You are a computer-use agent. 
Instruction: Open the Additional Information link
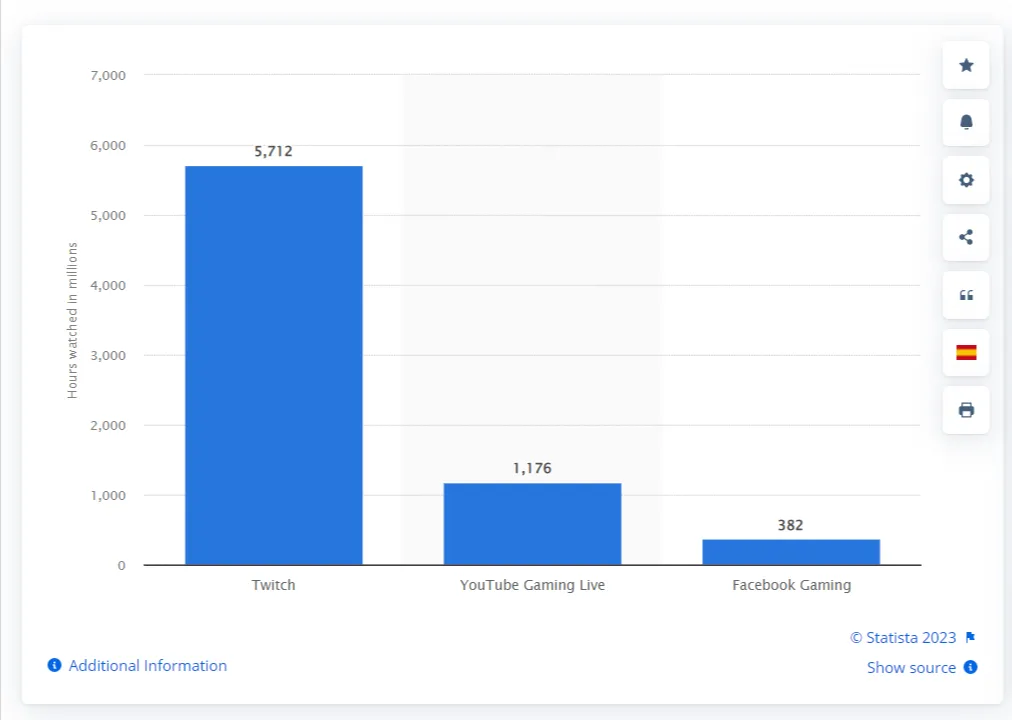pos(147,666)
